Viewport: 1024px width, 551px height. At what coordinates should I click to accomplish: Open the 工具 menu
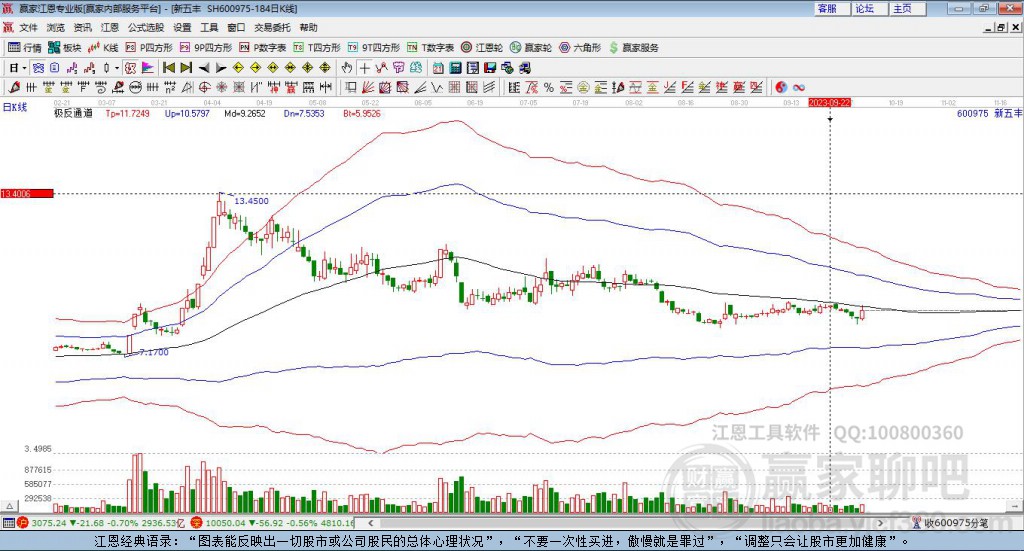[209, 27]
